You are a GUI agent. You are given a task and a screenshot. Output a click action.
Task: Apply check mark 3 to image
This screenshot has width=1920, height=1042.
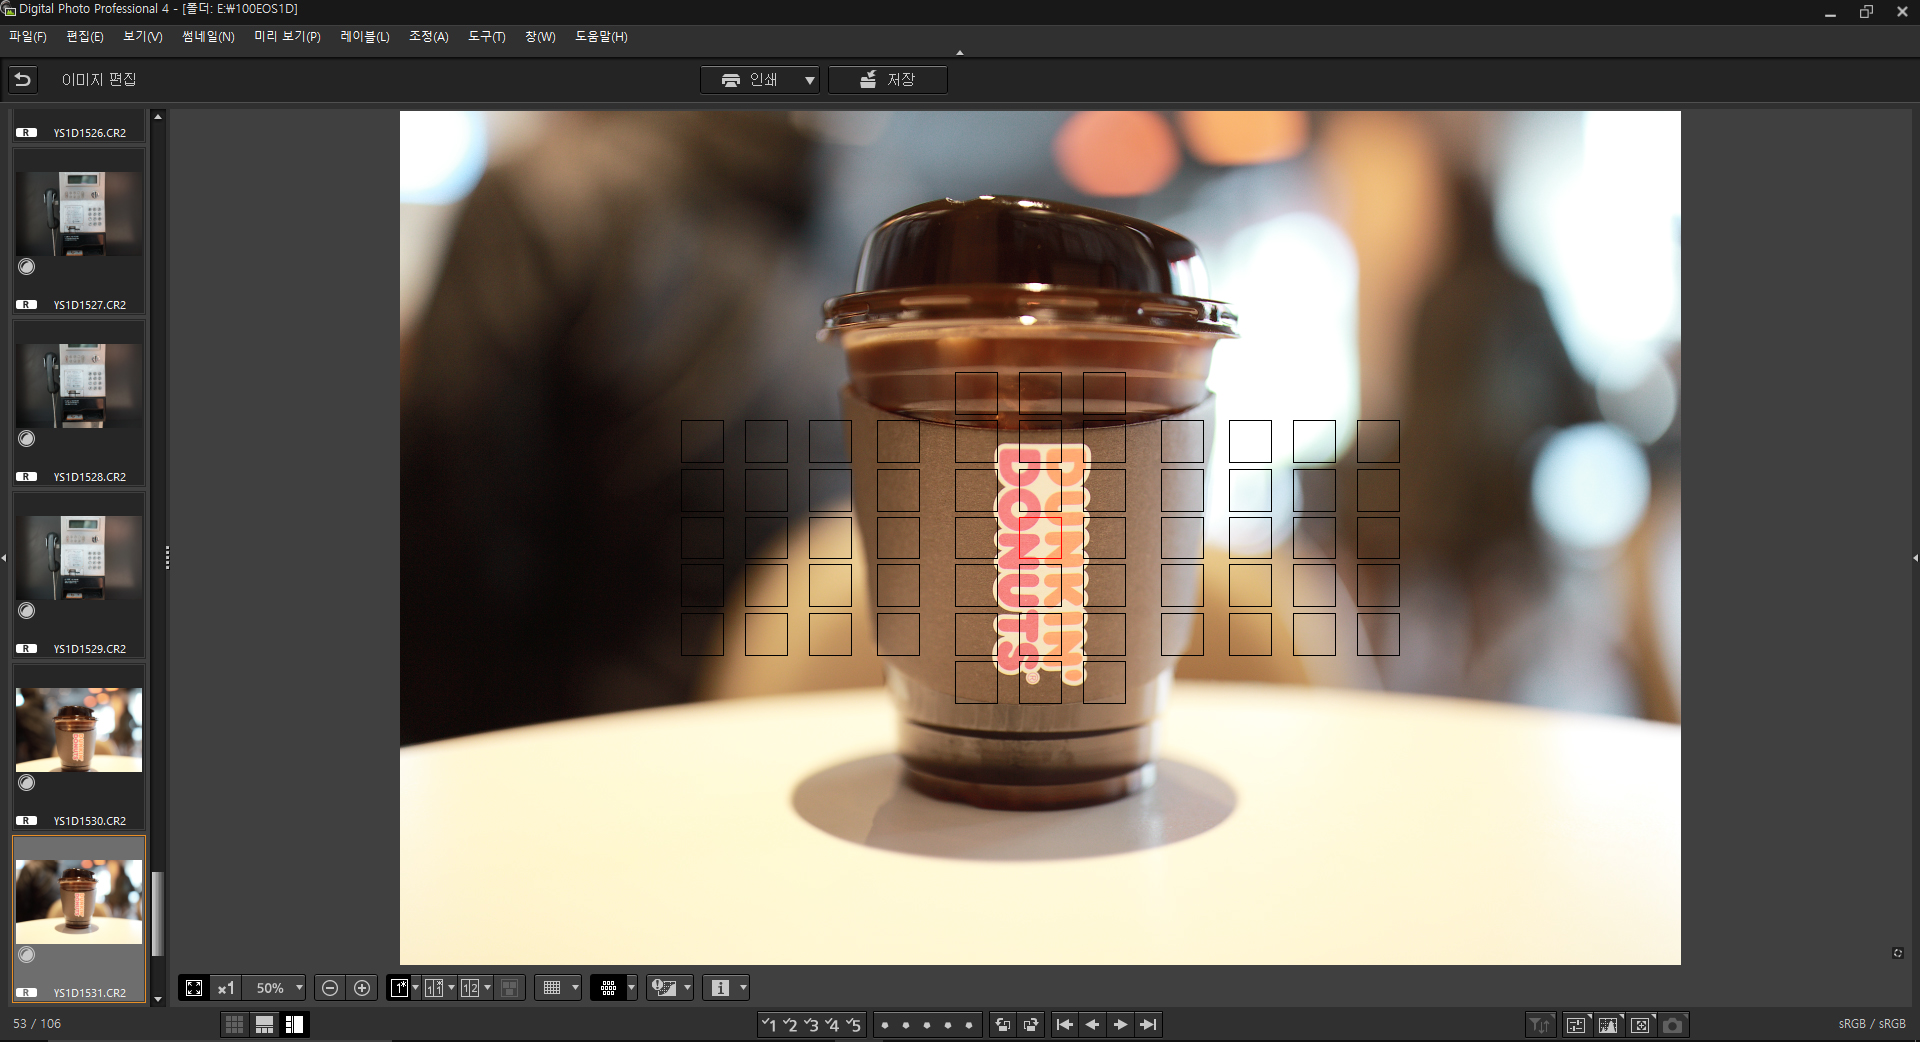tap(811, 1024)
